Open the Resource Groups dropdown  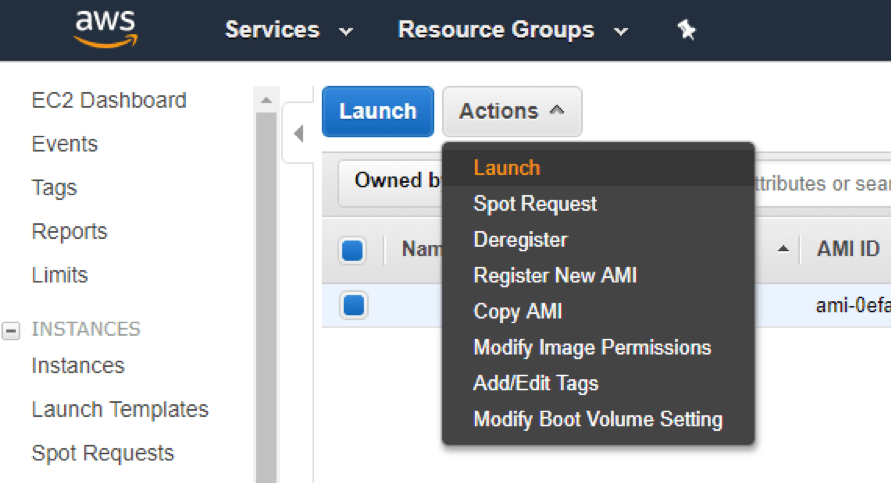(513, 30)
